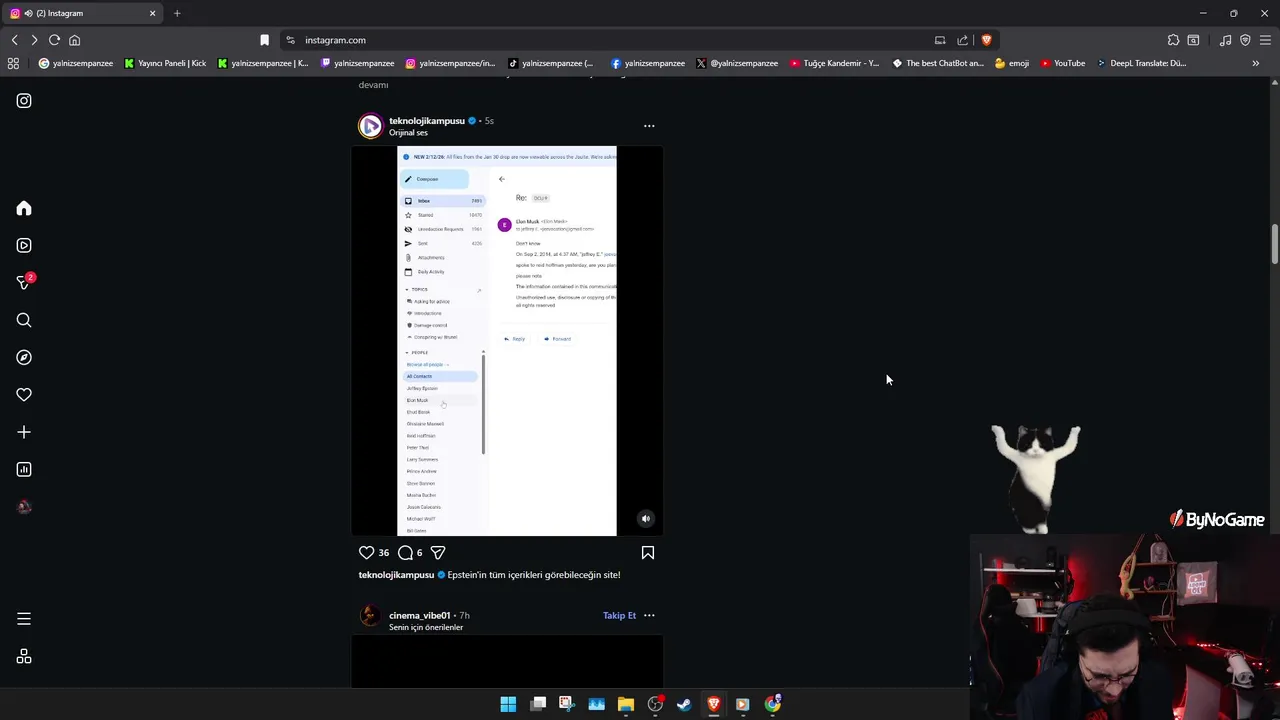Share teknolojikampusu post via paper plane

click(437, 552)
